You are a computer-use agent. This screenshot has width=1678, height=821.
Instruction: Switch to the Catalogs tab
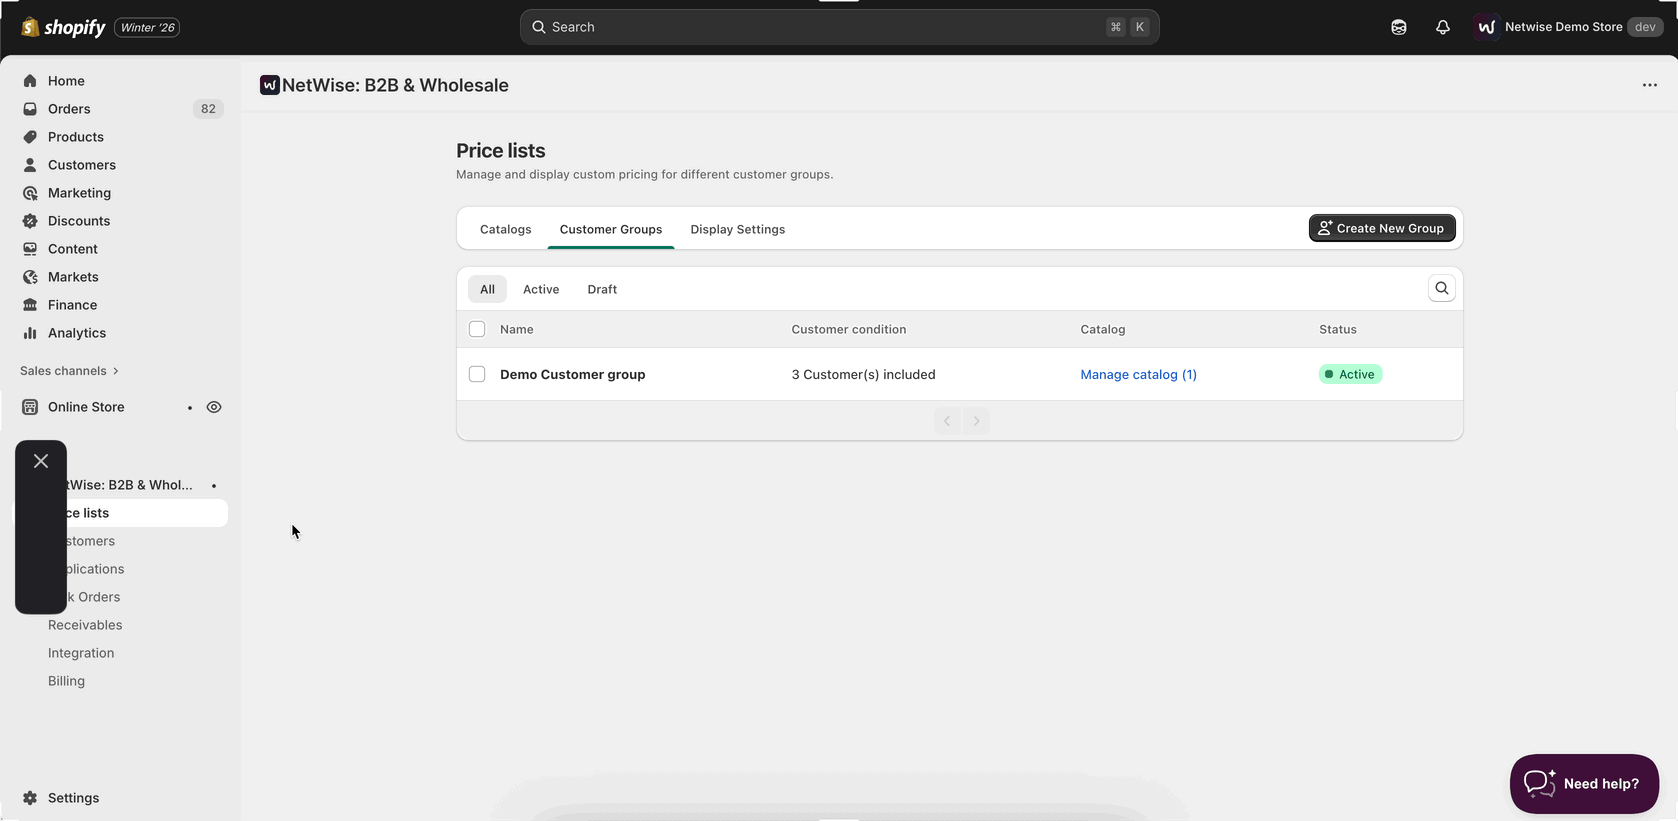click(505, 229)
